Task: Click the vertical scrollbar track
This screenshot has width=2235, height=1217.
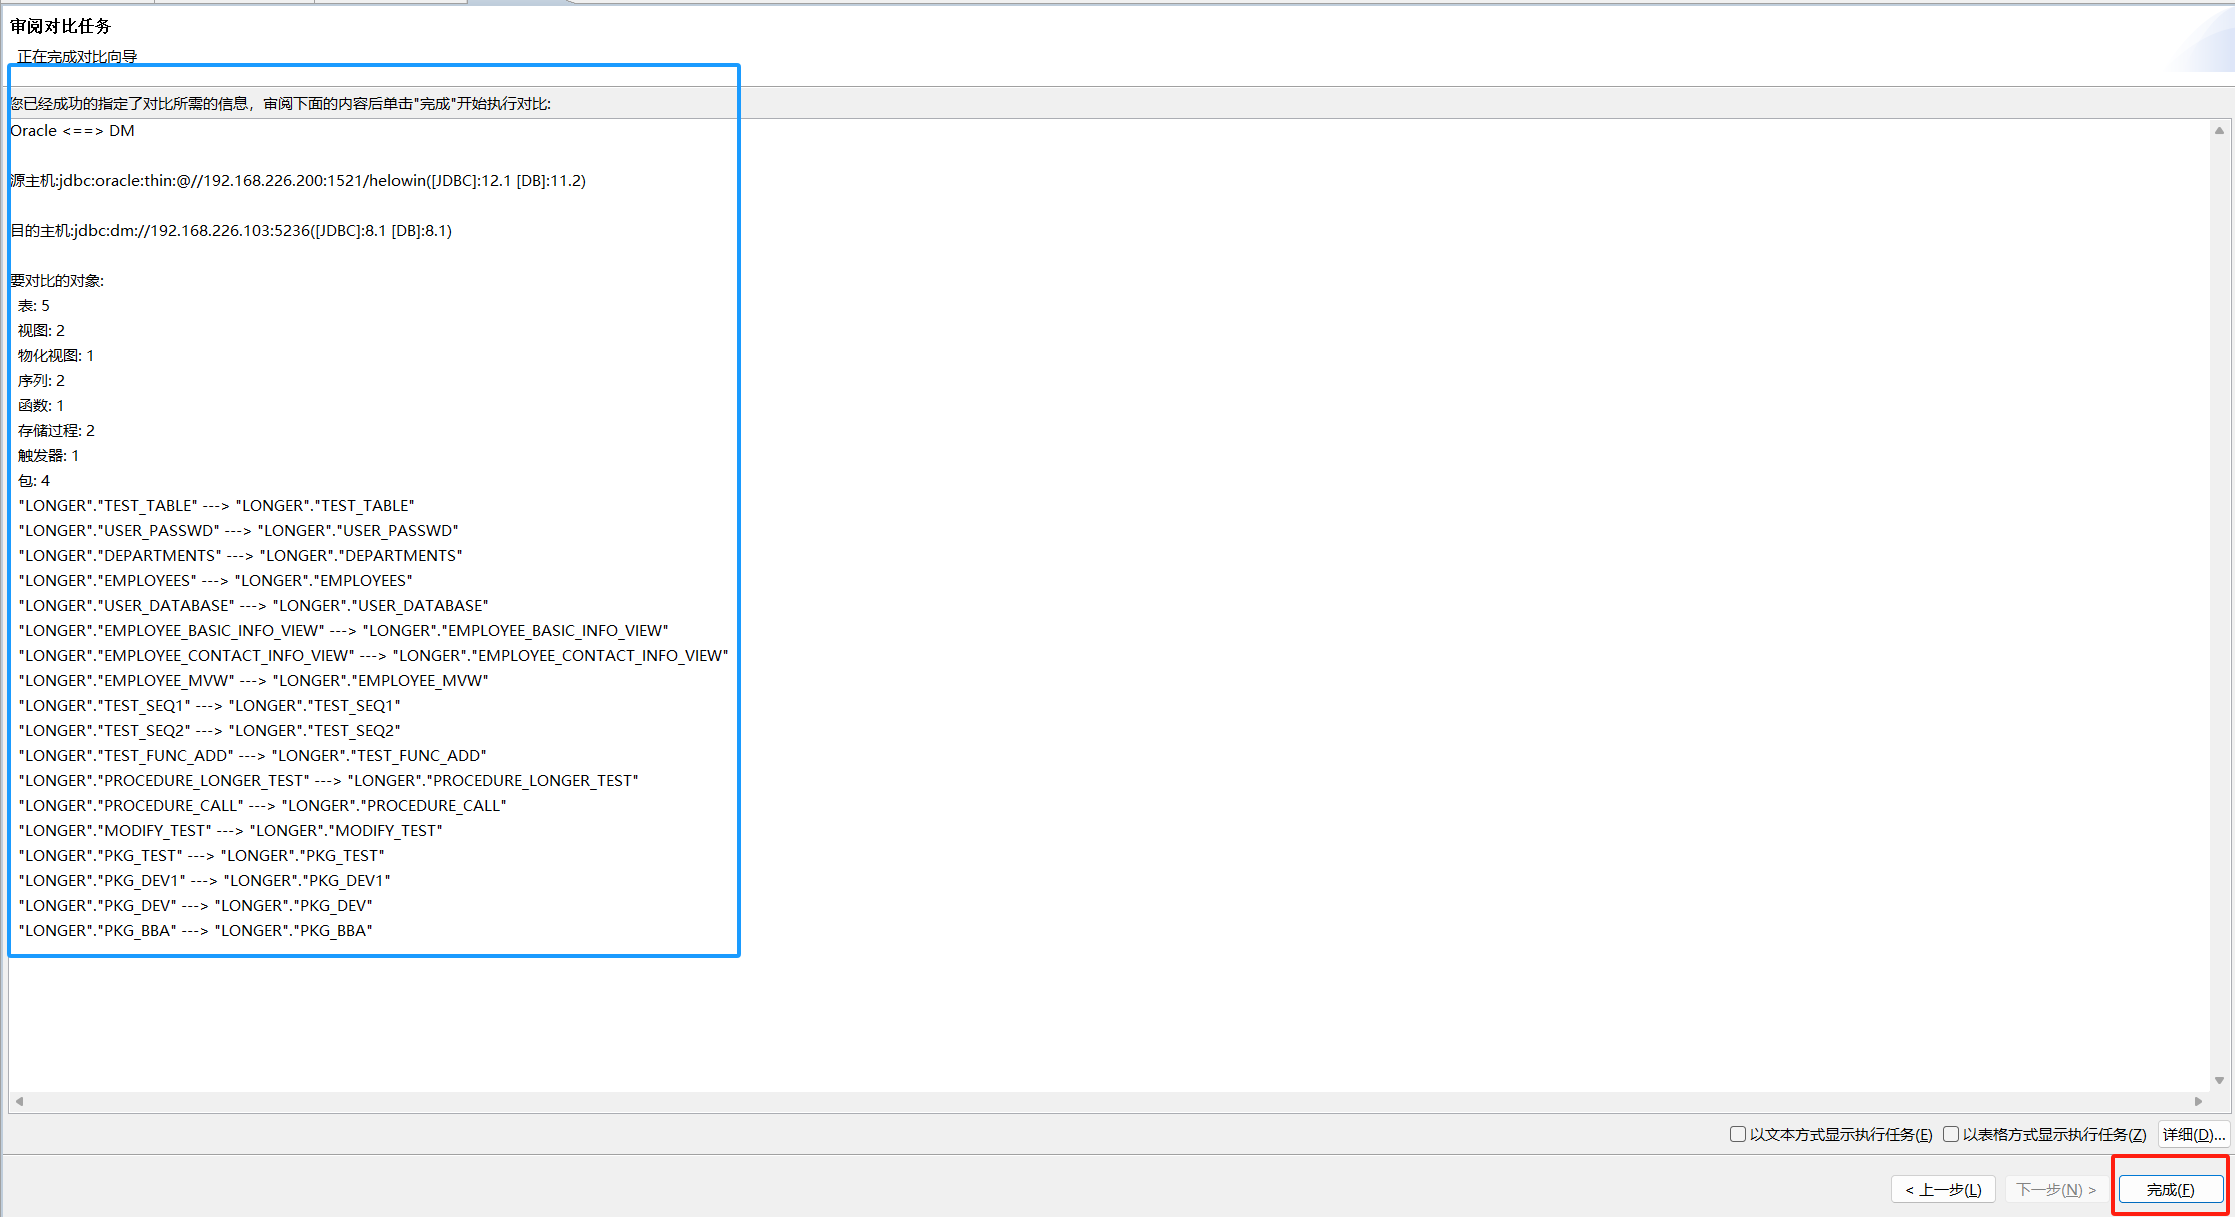Action: pos(2219,600)
